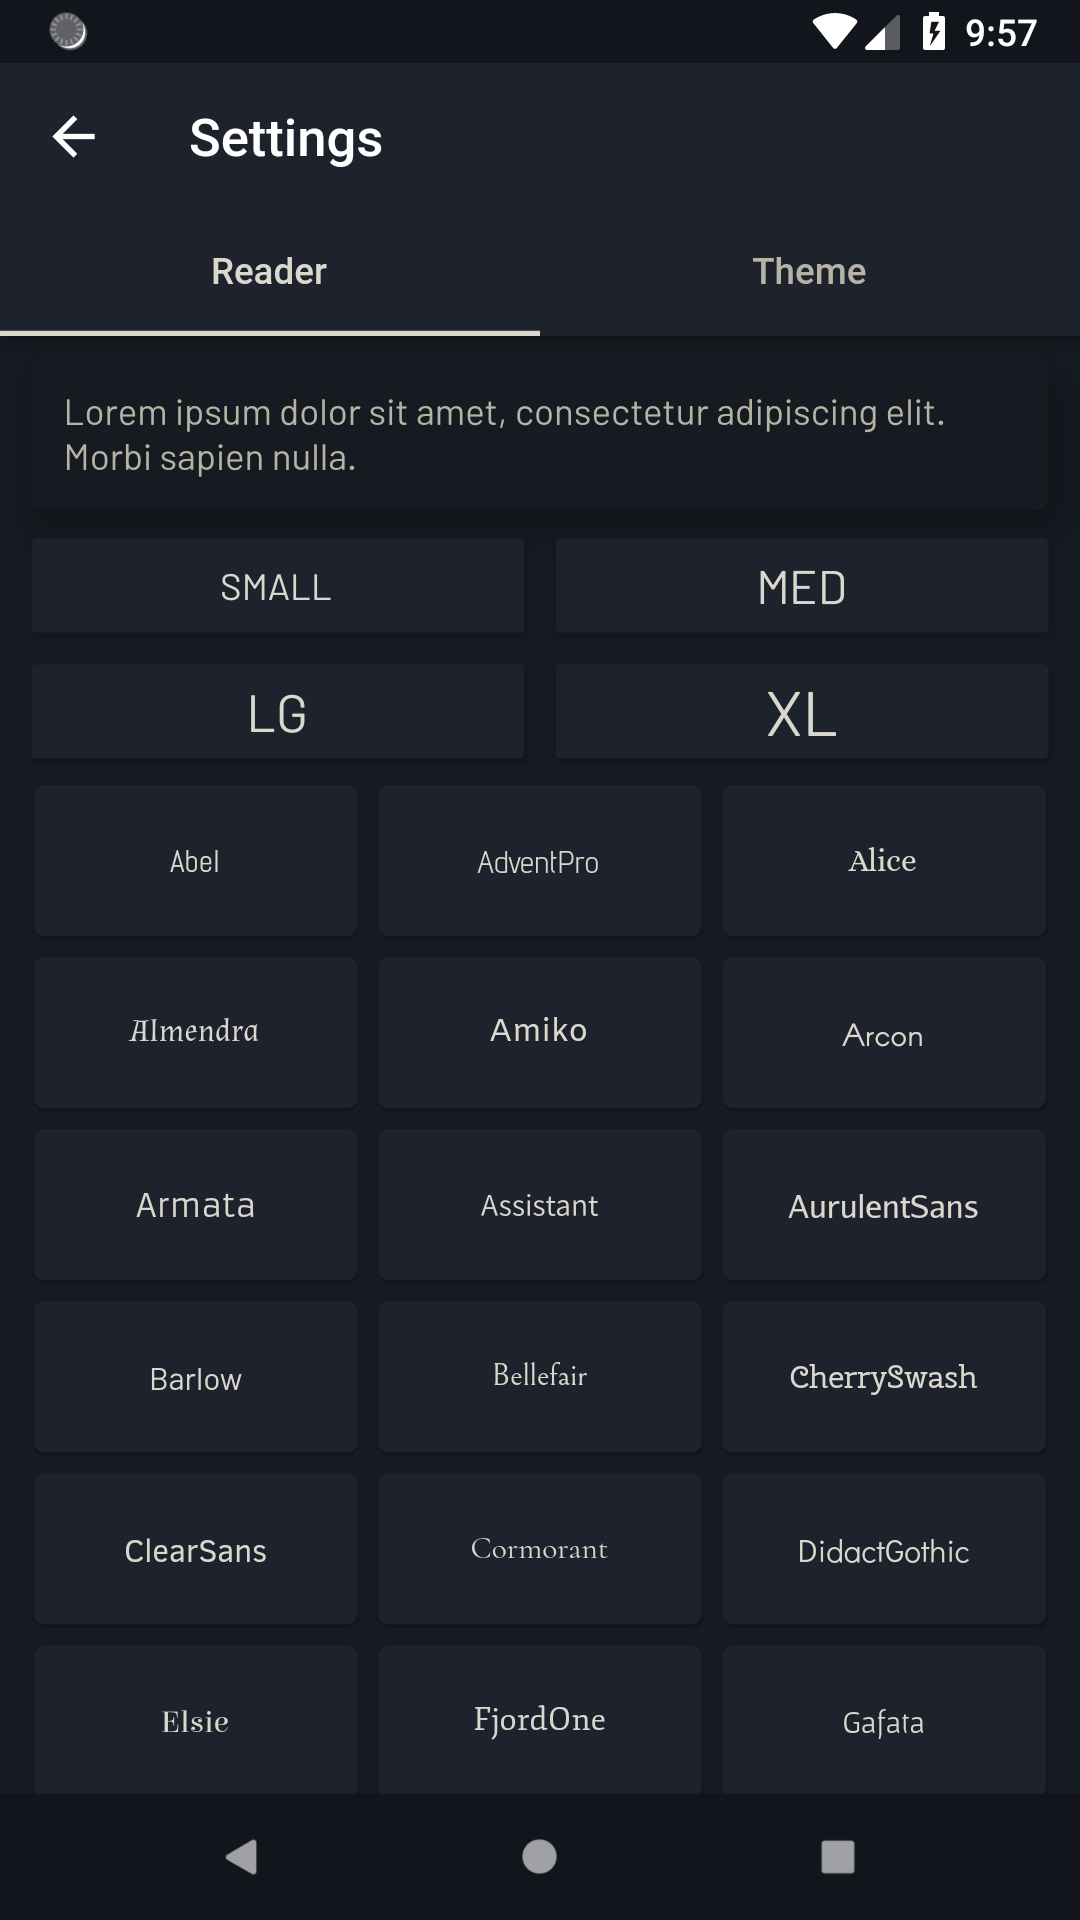Select the Almendra typeface

tap(195, 1032)
